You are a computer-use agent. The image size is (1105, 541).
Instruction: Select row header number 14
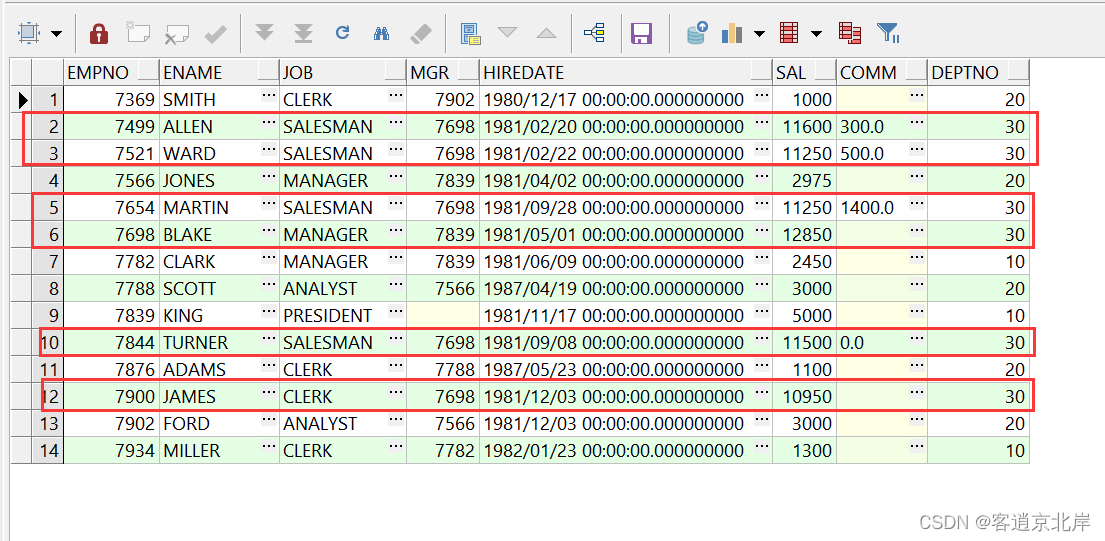pyautogui.click(x=48, y=451)
